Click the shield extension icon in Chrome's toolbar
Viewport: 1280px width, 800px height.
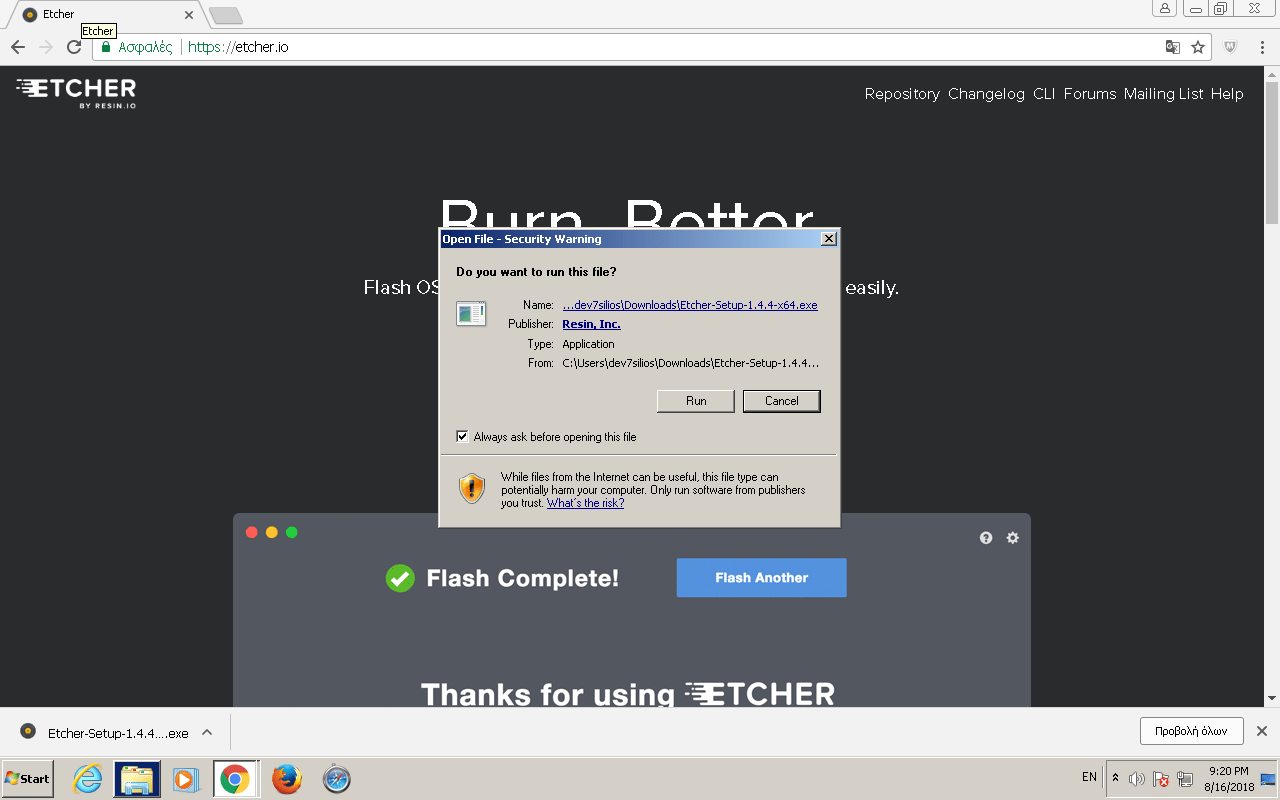(x=1232, y=47)
